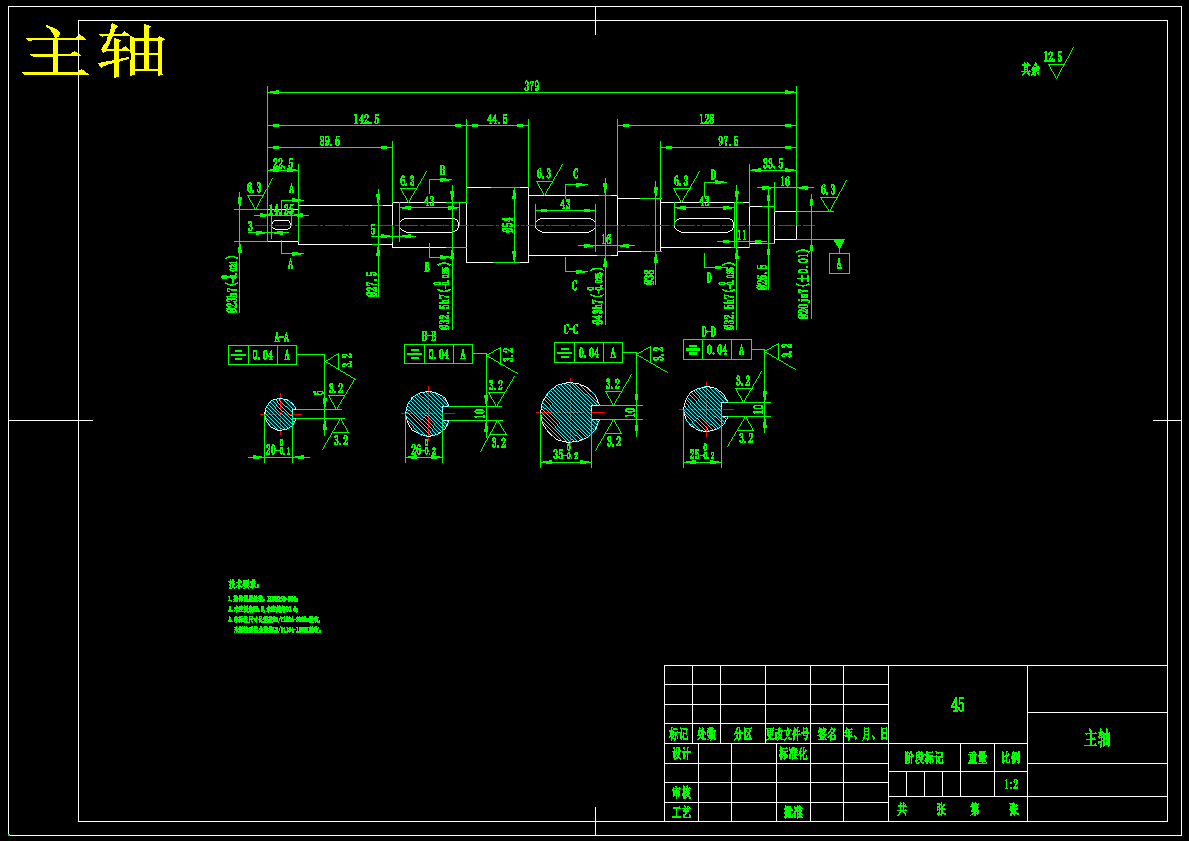Click the Ø54 diameter label

click(509, 225)
